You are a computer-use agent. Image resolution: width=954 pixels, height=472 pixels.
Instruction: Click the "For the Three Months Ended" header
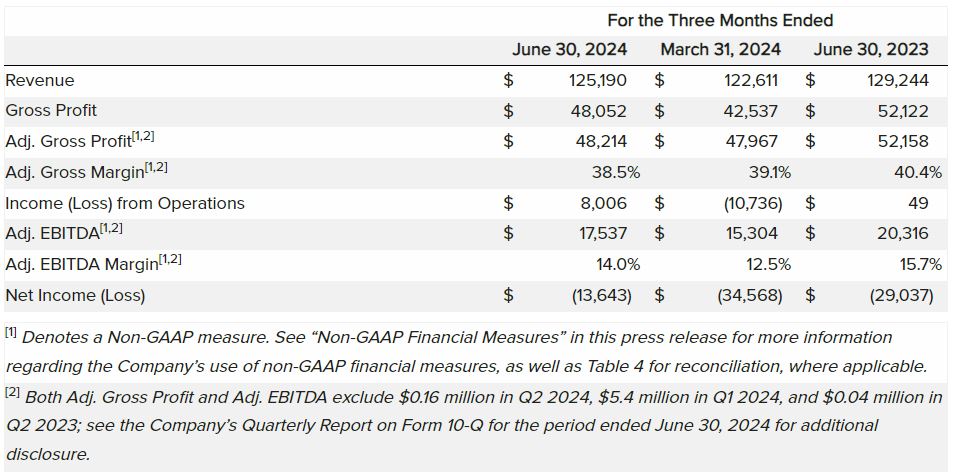pos(719,20)
